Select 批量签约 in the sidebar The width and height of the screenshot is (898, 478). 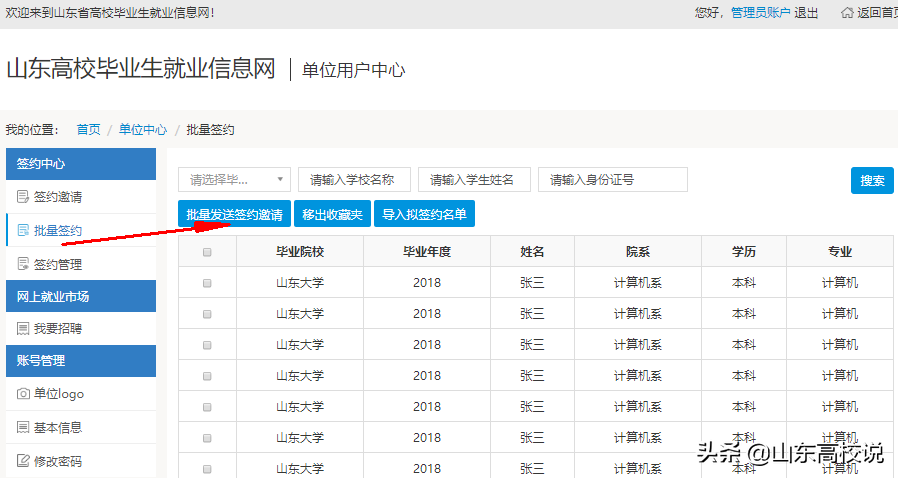coord(81,231)
